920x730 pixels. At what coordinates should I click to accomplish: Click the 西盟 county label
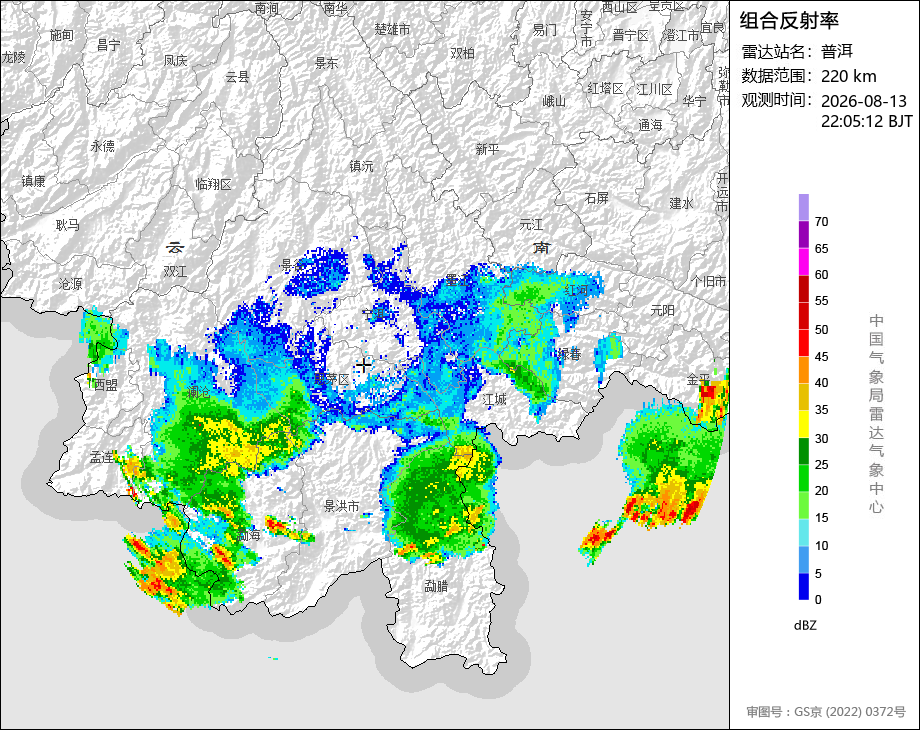106,385
